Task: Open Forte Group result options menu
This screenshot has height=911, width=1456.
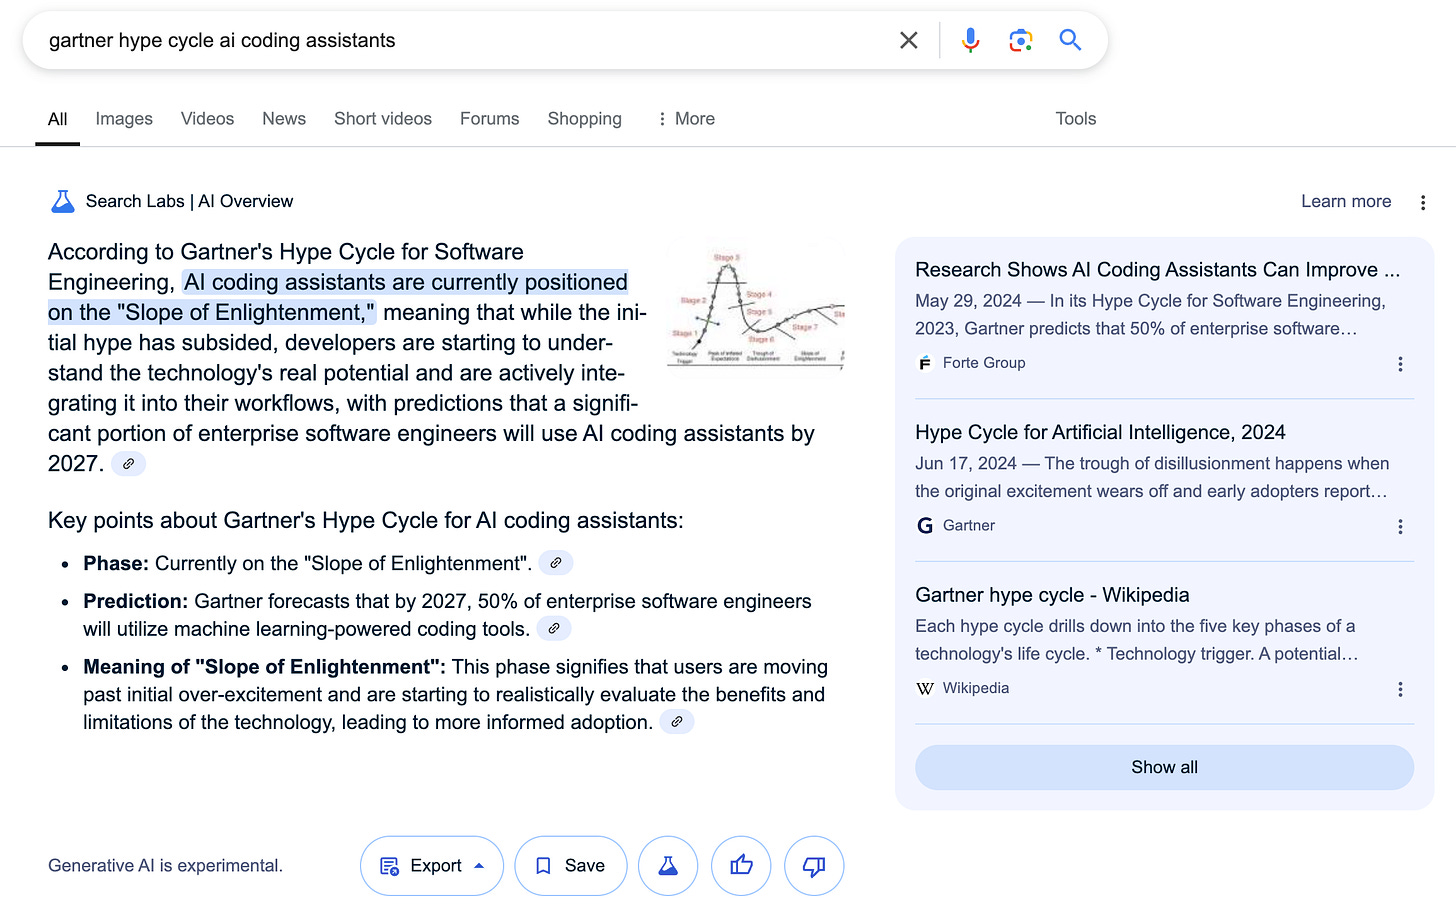Action: (1400, 364)
